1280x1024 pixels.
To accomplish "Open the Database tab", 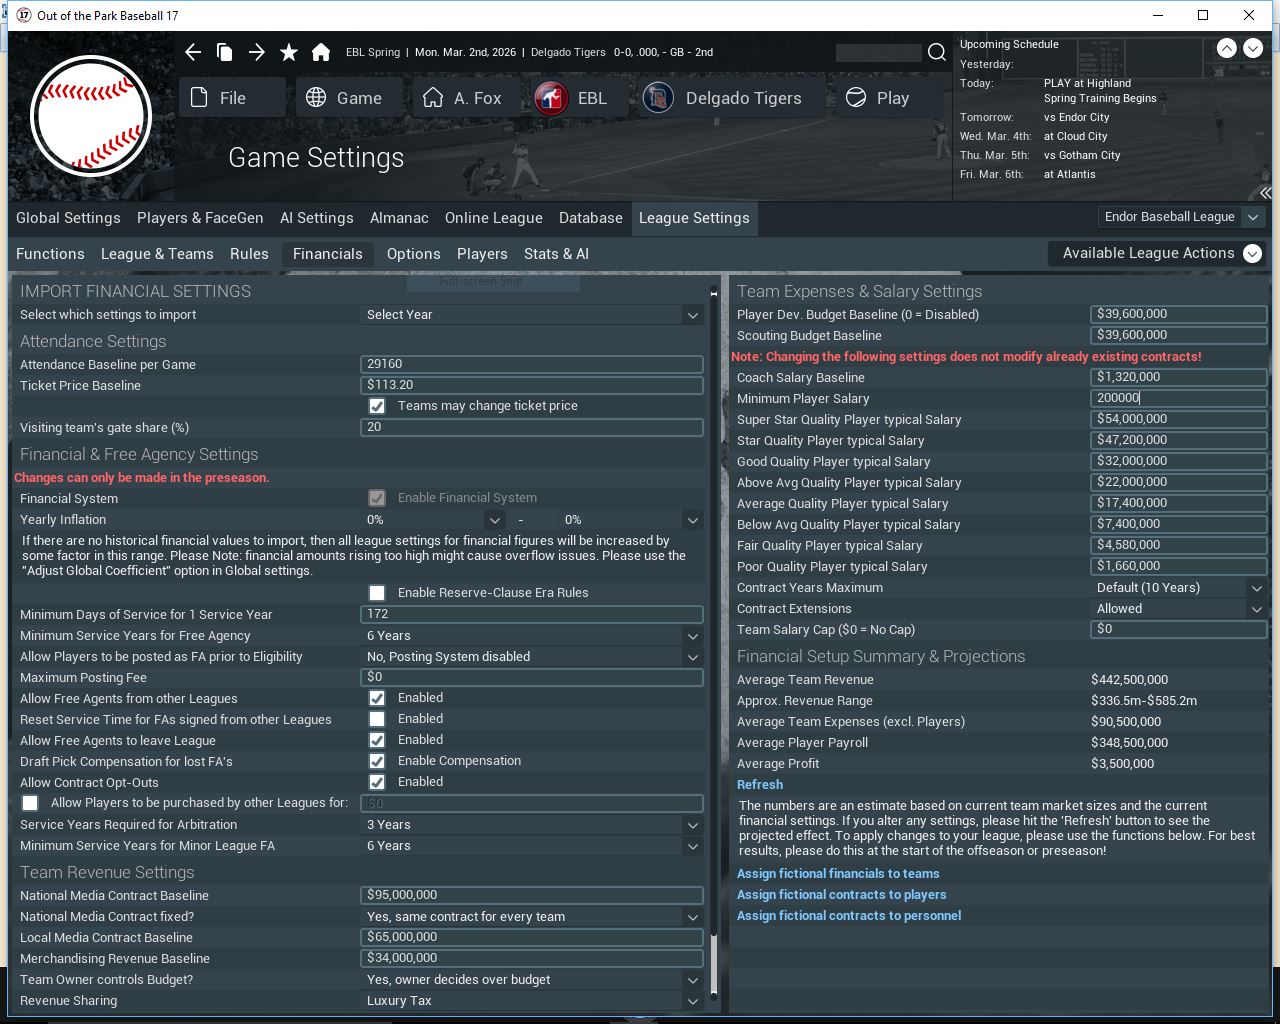I will (591, 218).
